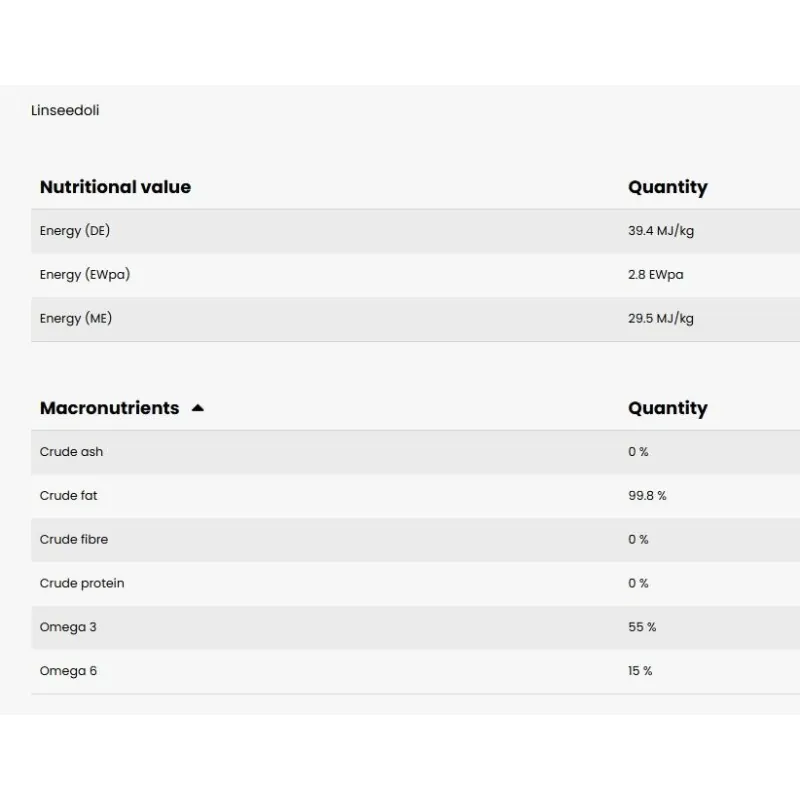Viewport: 800px width, 800px height.
Task: Select the Crude protein row label
Action: click(82, 584)
